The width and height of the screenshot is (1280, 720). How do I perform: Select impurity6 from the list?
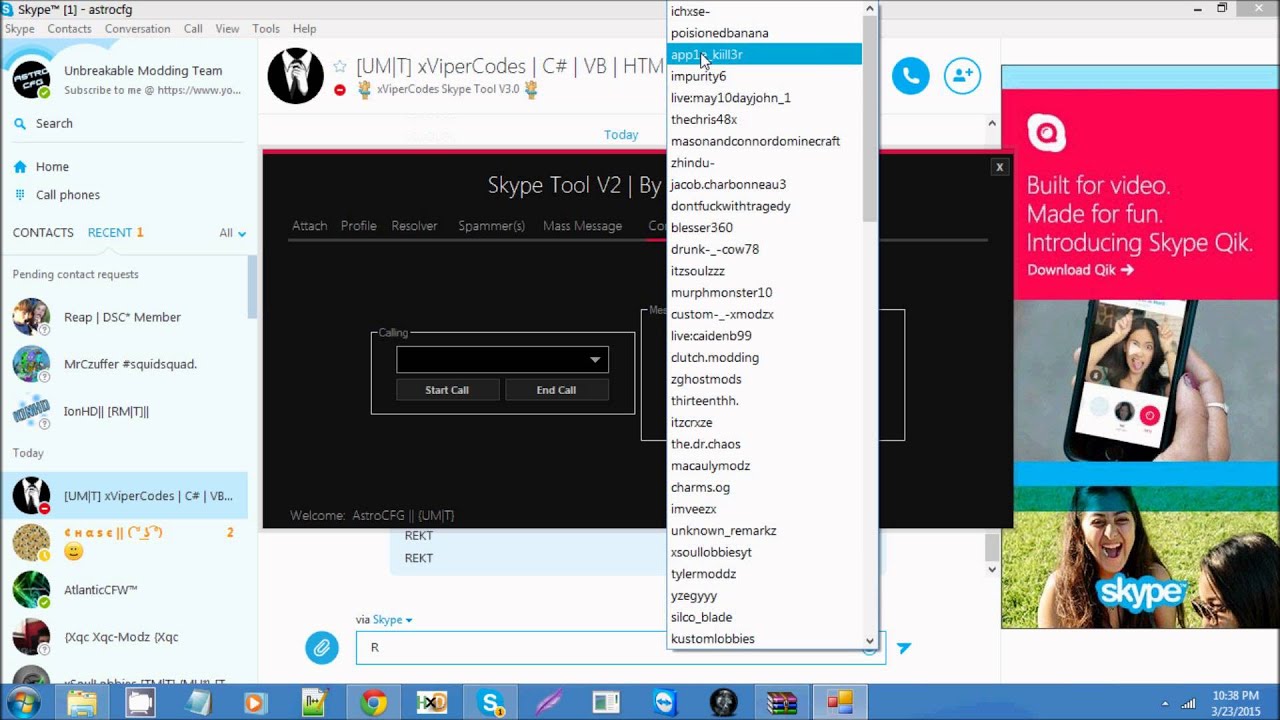click(x=765, y=76)
